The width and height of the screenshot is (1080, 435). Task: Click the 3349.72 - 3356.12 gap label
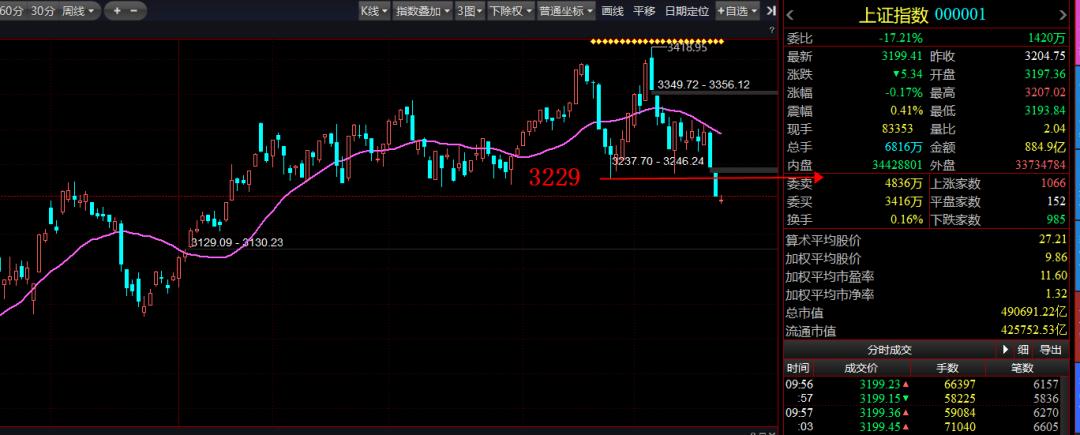703,85
